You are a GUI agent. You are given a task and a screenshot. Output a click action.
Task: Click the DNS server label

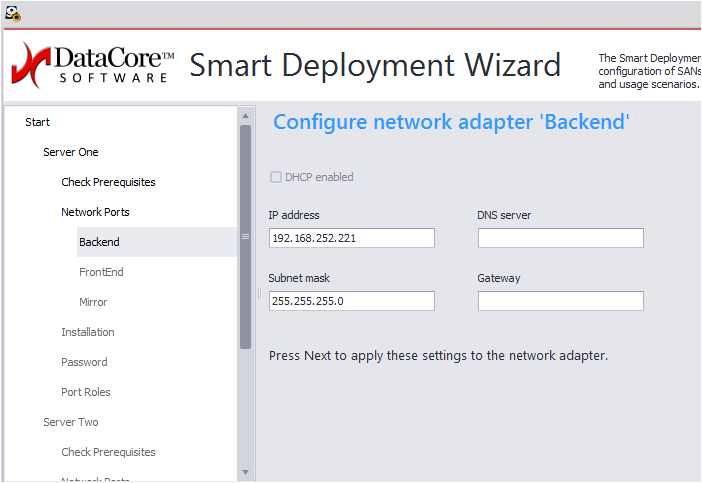point(504,215)
